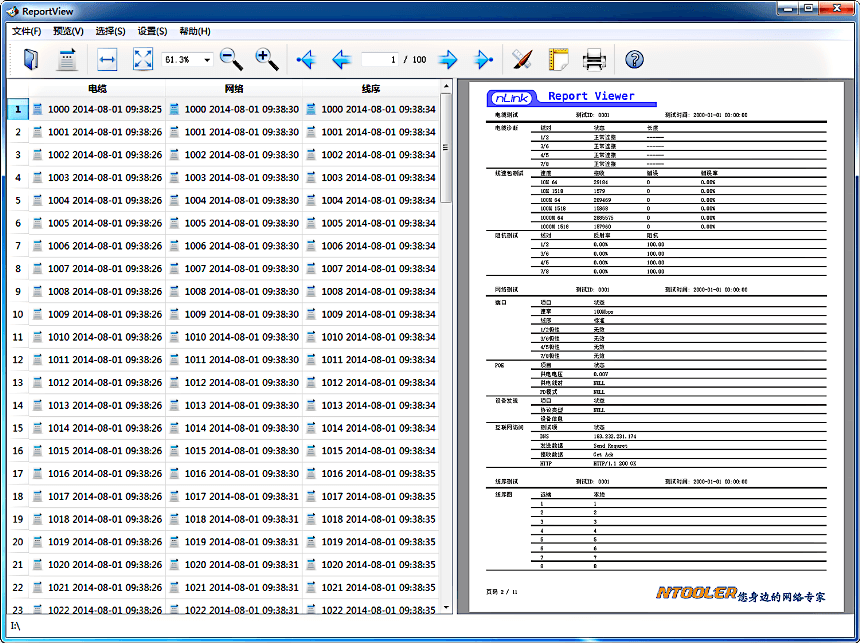
Task: Select 网络 report 1005 2014-08-01 09:38:30
Action: [x=240, y=223]
